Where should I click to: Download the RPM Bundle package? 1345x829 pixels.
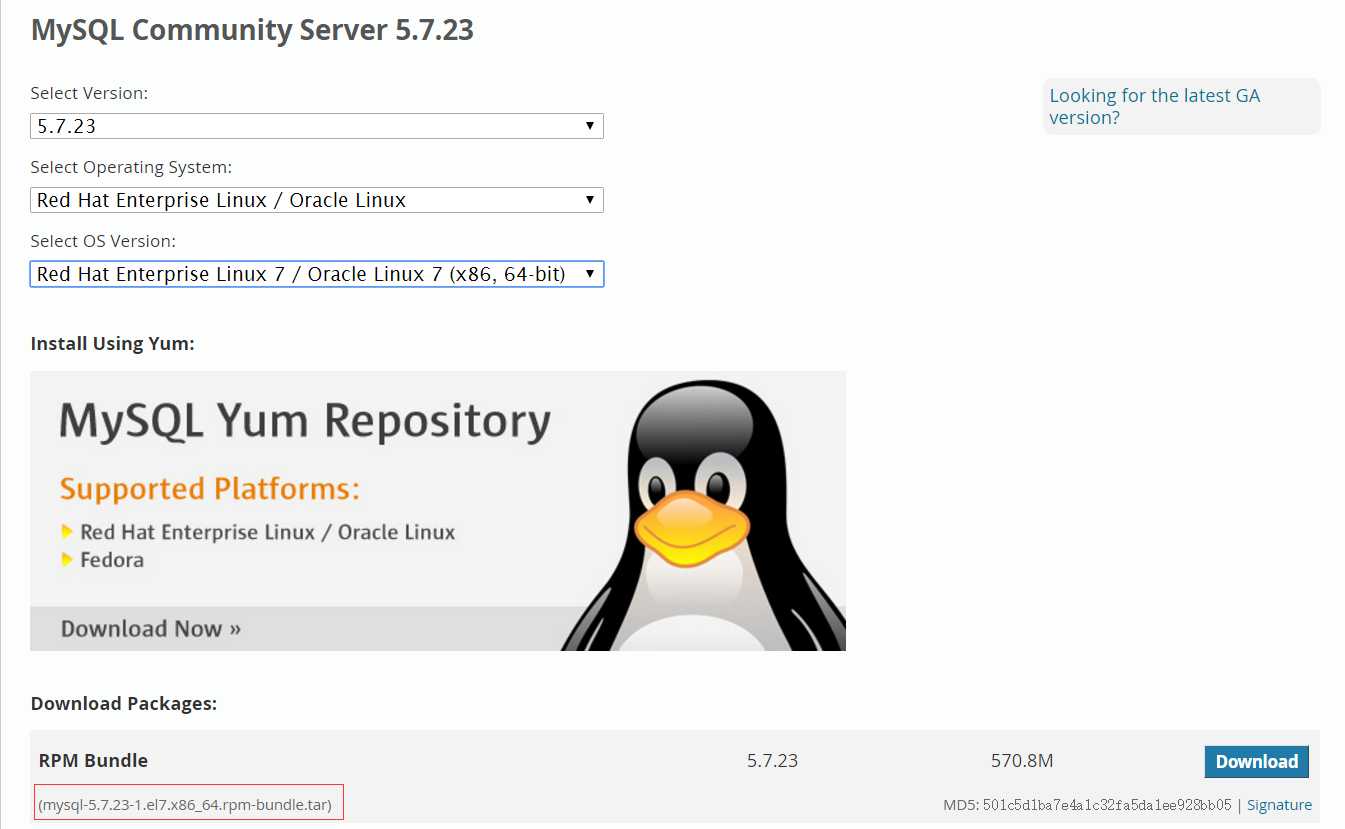[1256, 761]
